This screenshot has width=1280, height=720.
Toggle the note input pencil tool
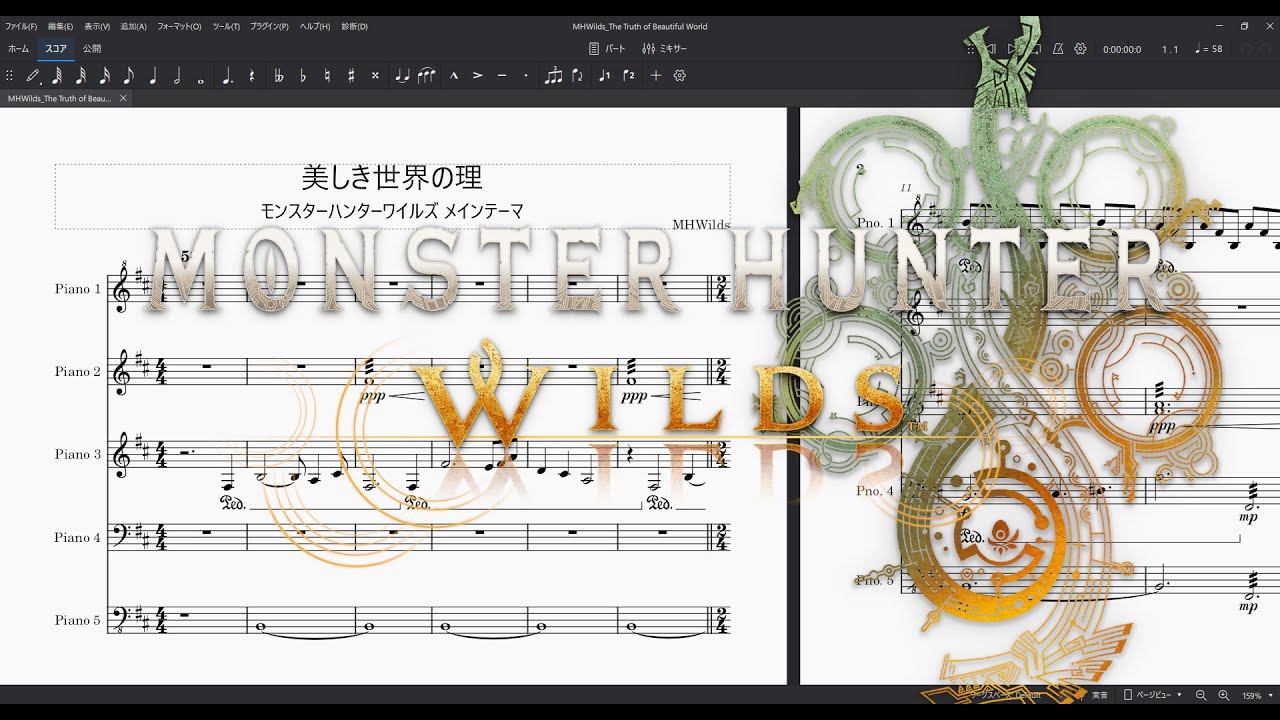coord(33,75)
